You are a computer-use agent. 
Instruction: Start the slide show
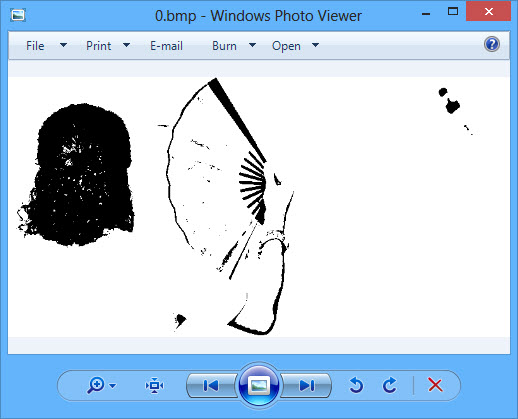click(259, 386)
